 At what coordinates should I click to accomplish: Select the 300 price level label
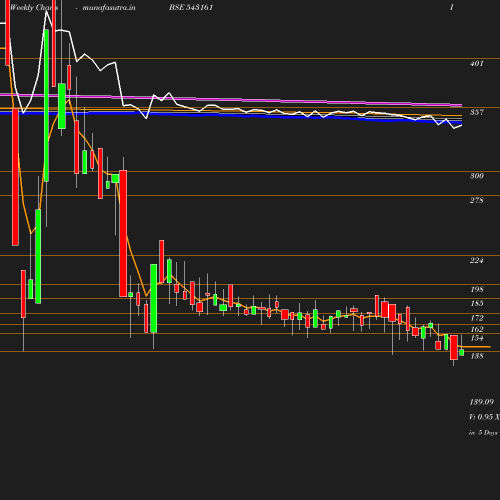(477, 176)
